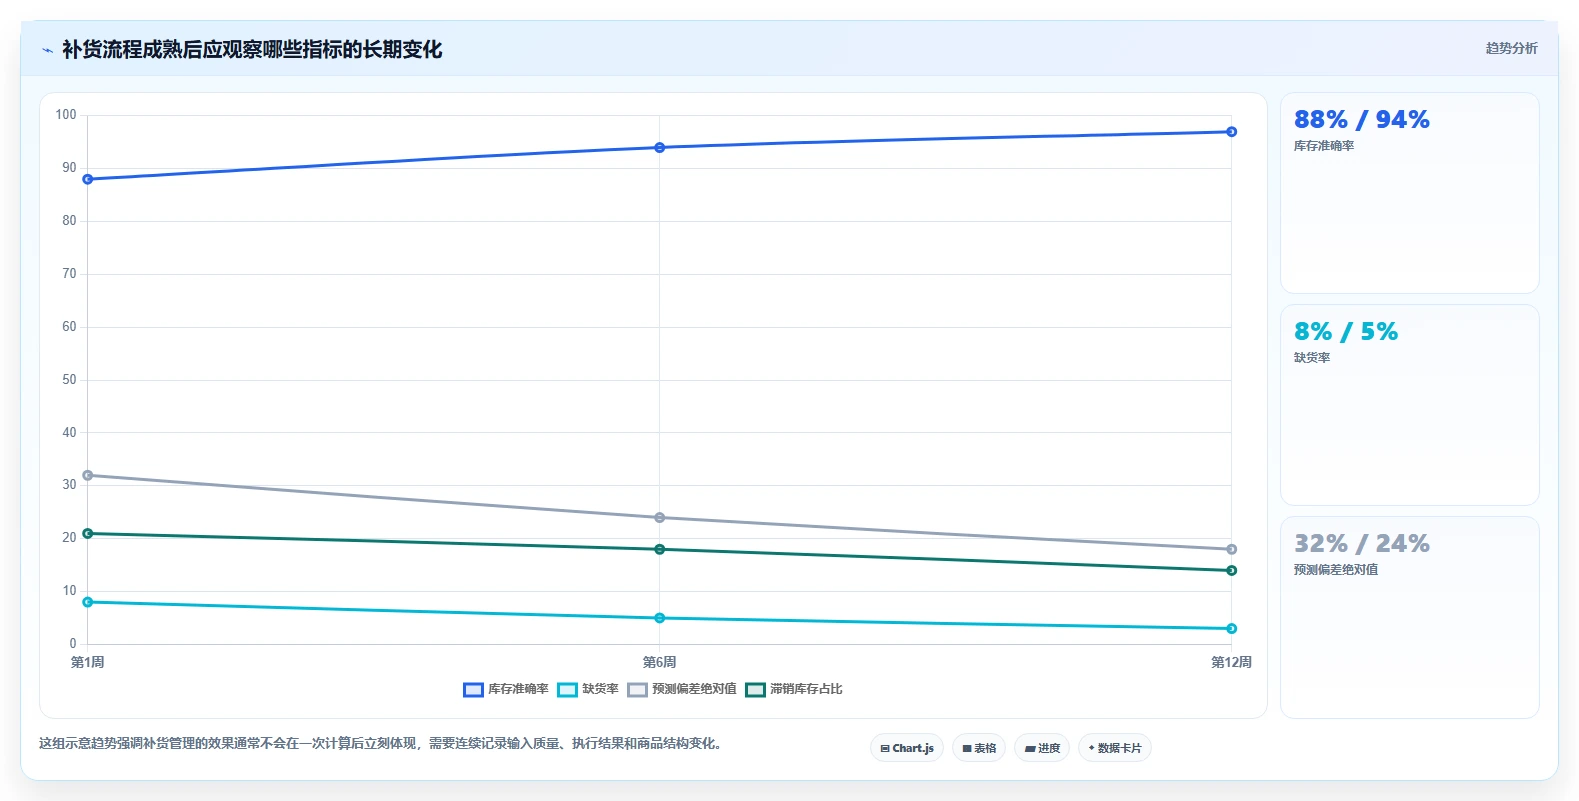Click the gray 预测偏差绝对值 legend swatch

click(x=638, y=690)
